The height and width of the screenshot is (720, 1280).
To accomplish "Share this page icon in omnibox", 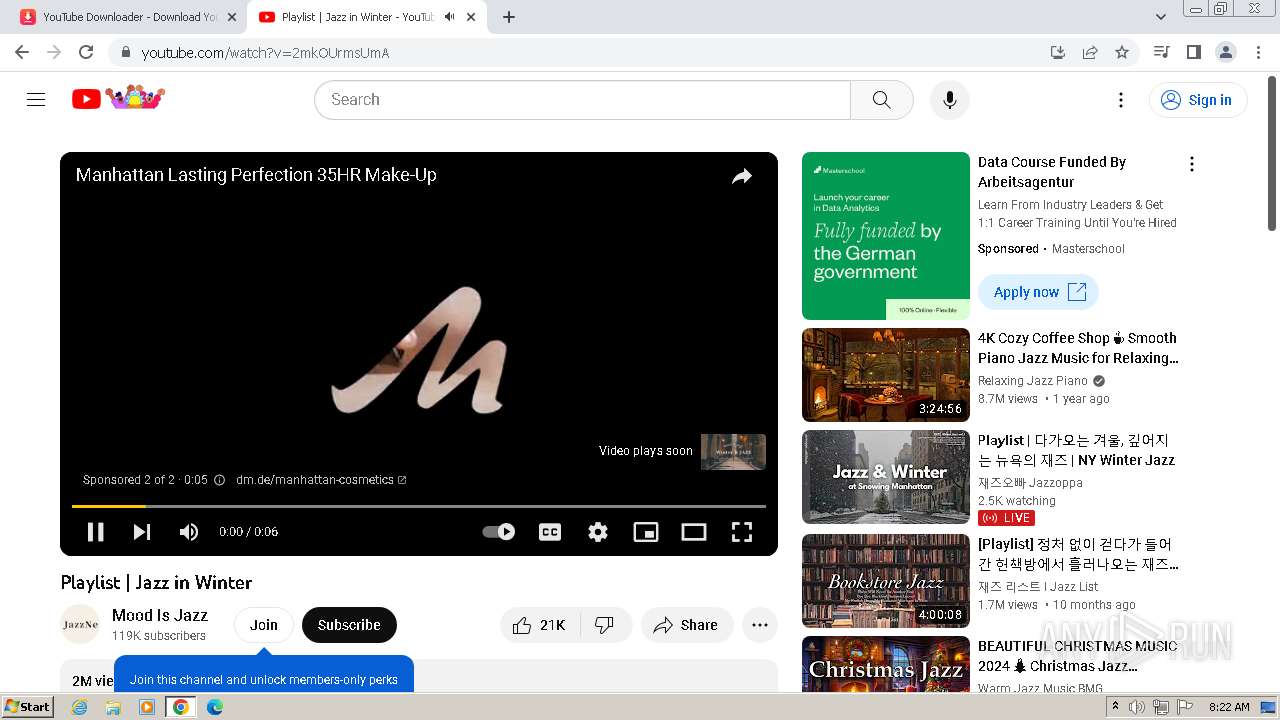I will [1090, 52].
